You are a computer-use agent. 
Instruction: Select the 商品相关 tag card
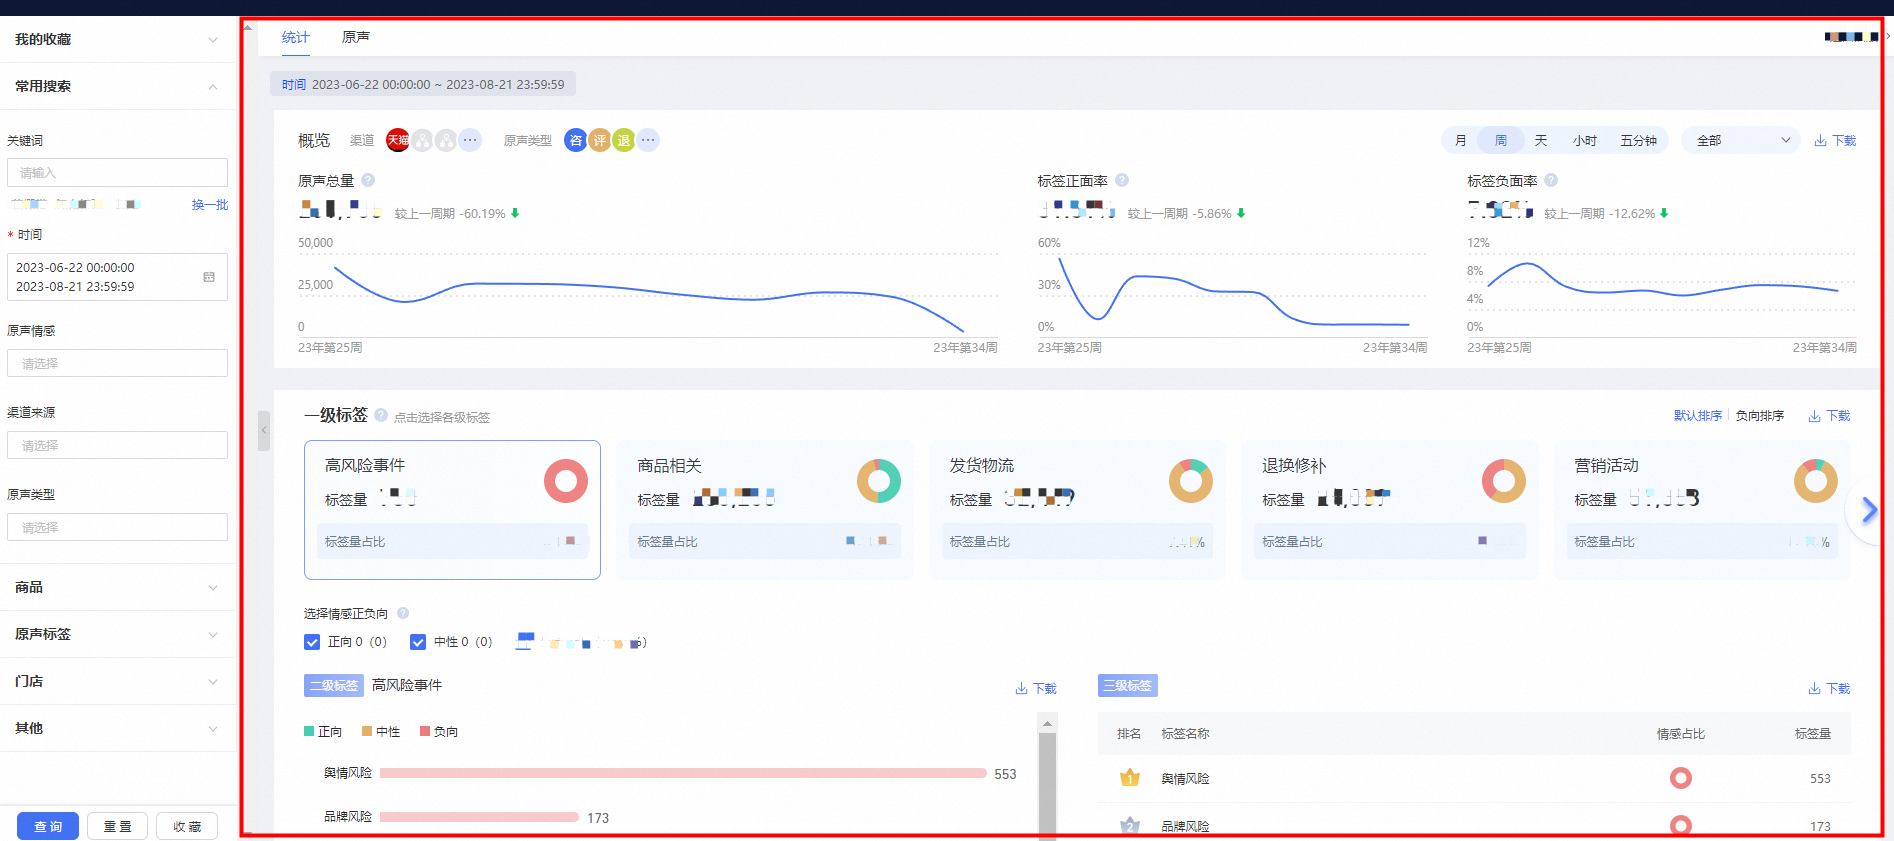point(765,510)
